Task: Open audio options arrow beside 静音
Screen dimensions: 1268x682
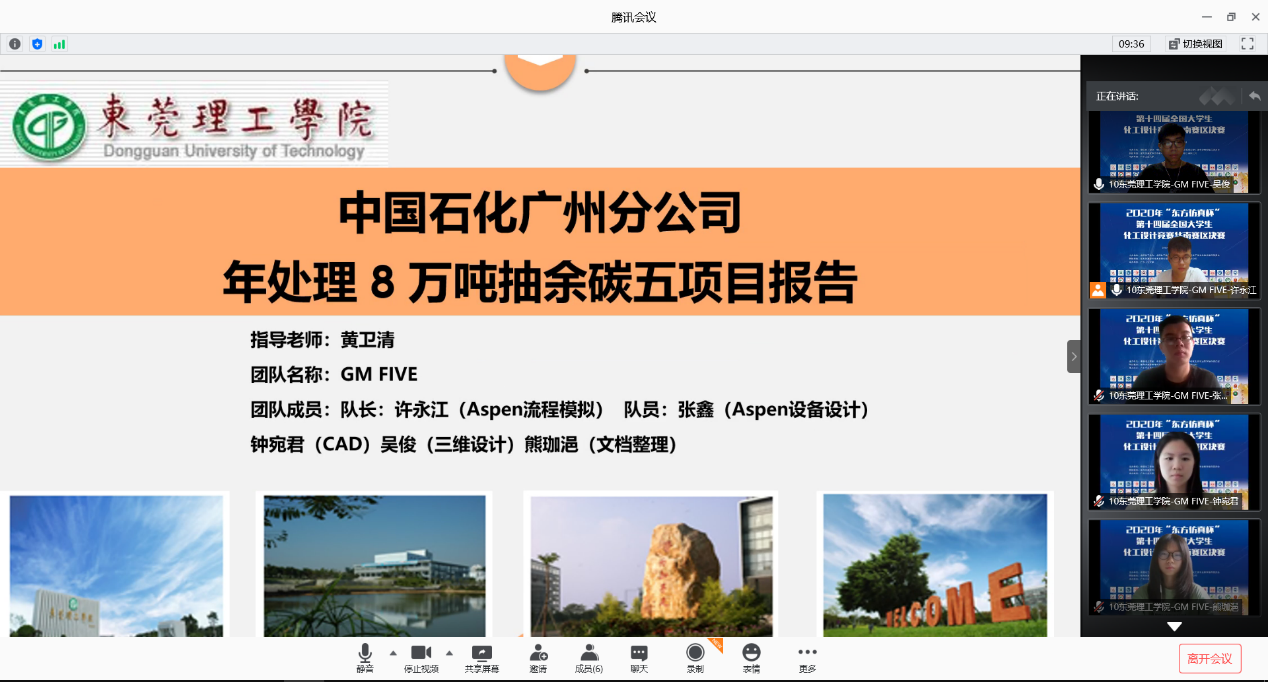Action: click(x=393, y=652)
